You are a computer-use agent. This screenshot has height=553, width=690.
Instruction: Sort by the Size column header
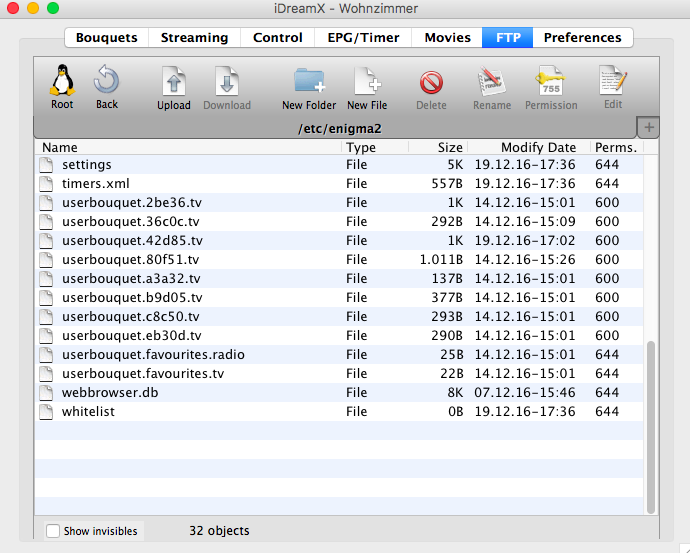pyautogui.click(x=438, y=147)
